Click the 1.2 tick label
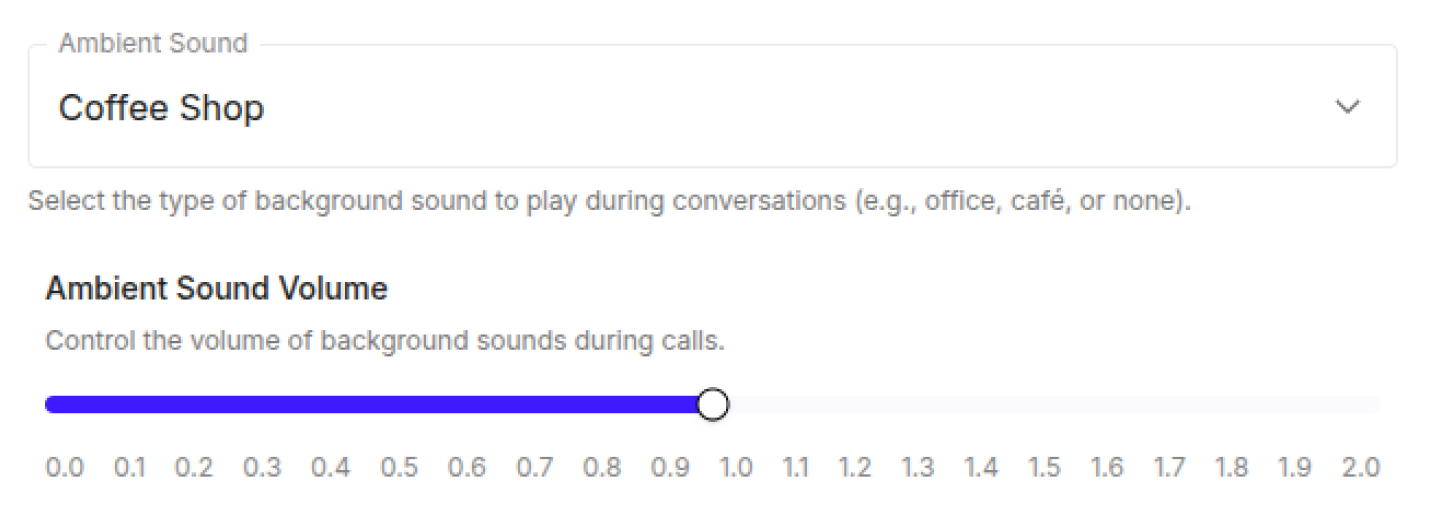Image resolution: width=1432 pixels, height=520 pixels. coord(855,468)
